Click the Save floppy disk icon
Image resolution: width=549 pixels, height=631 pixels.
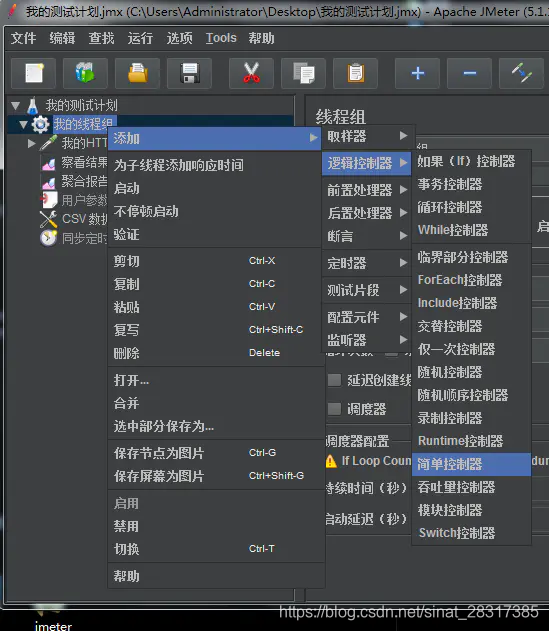(190, 73)
